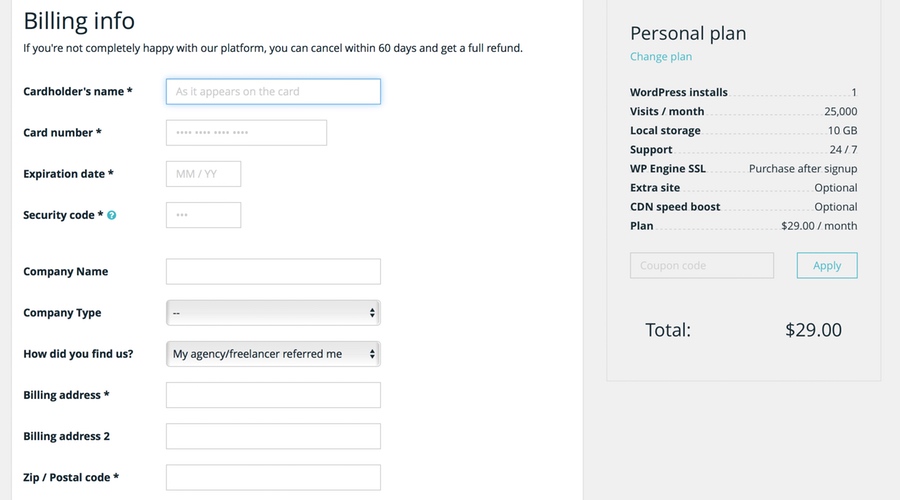Image resolution: width=900 pixels, height=500 pixels.
Task: Click the Billing address field
Action: 273,395
